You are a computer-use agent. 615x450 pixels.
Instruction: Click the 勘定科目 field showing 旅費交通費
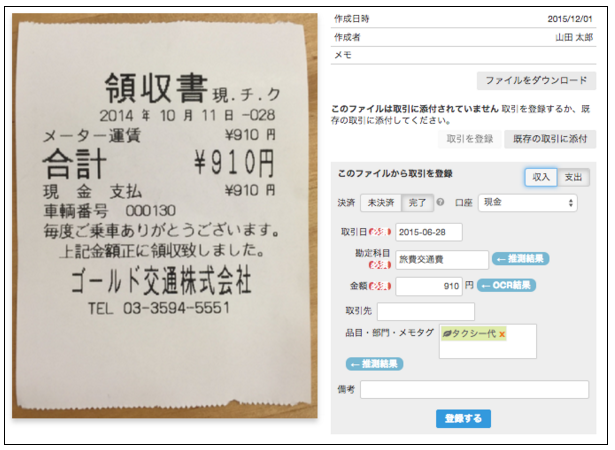tap(442, 260)
